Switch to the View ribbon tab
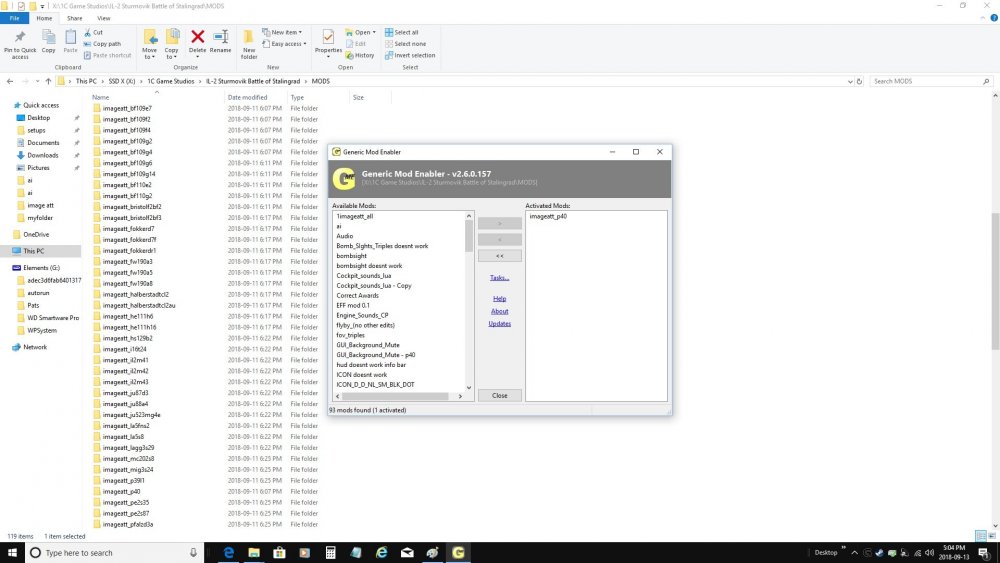The height and width of the screenshot is (563, 1000). 104,18
